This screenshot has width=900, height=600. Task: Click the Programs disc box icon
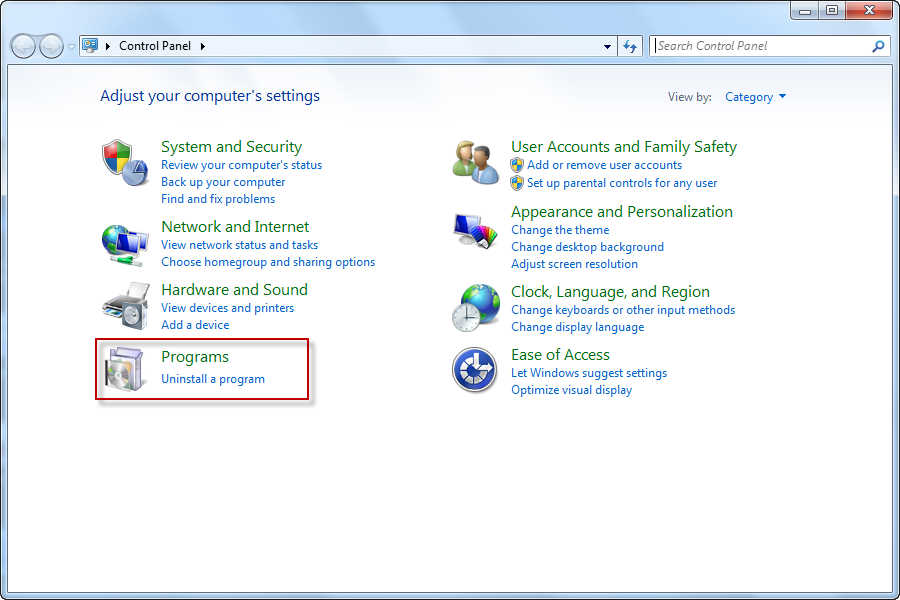click(x=123, y=369)
